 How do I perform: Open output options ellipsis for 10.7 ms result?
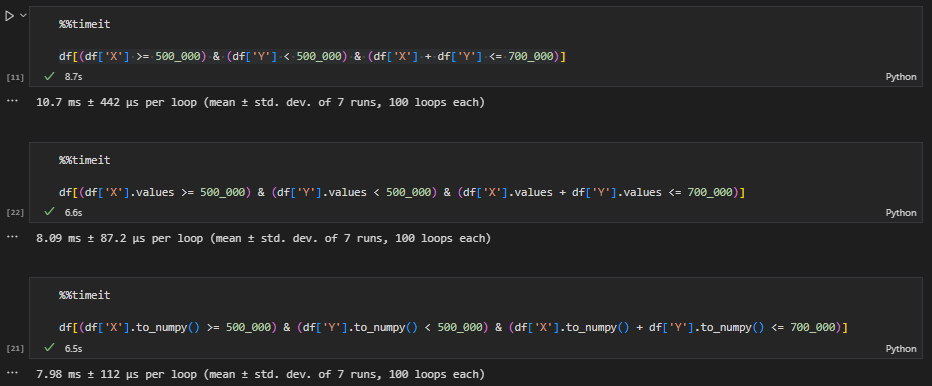tap(12, 102)
